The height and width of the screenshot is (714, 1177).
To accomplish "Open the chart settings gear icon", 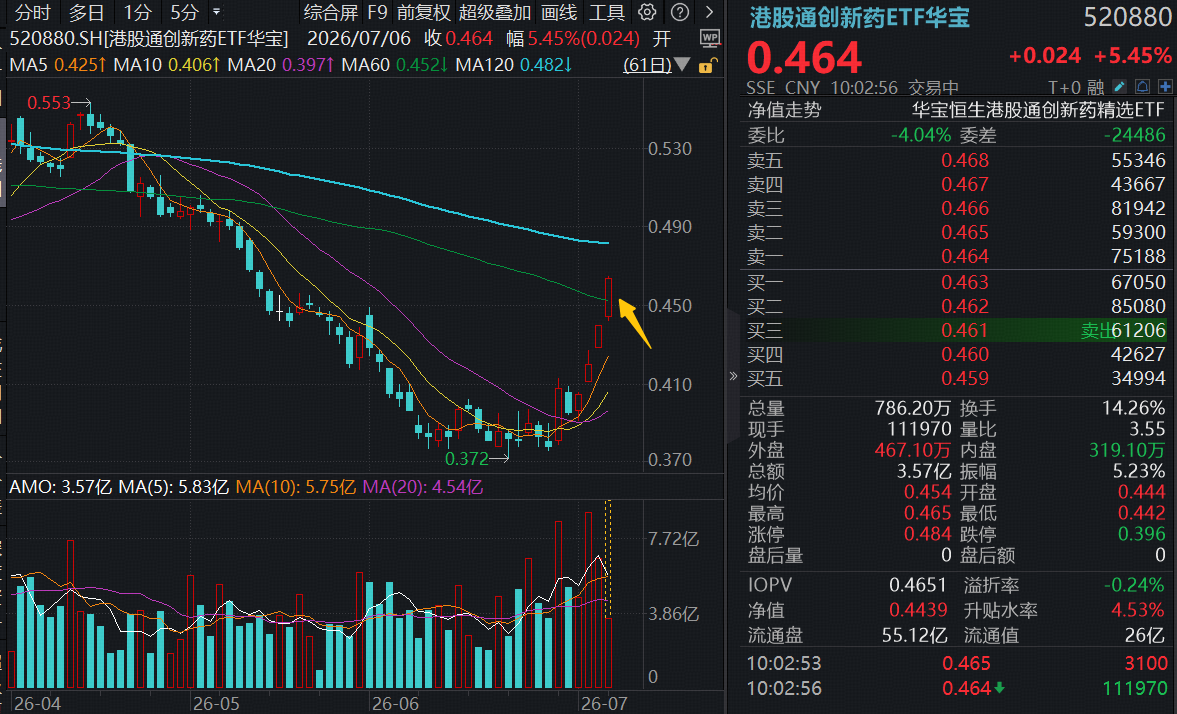I will pyautogui.click(x=647, y=12).
